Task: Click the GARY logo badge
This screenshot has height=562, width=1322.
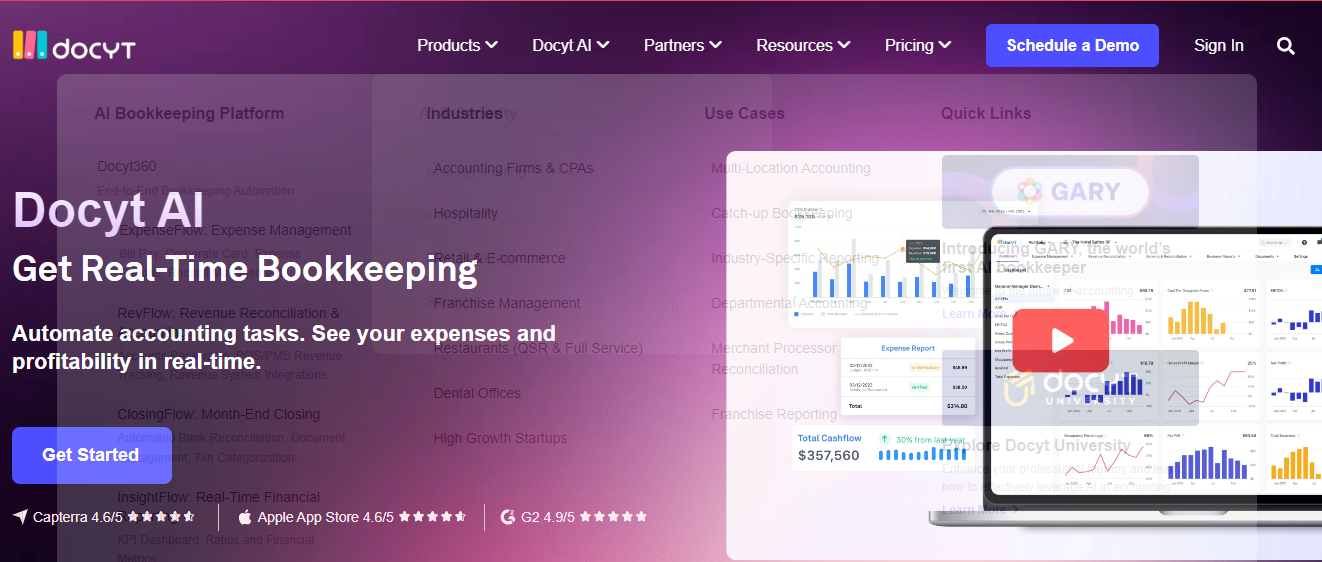Action: 1070,191
